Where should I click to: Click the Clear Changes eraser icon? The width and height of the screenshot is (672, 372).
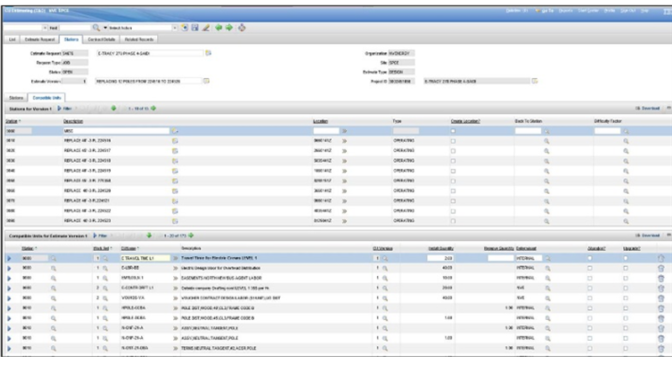(206, 27)
